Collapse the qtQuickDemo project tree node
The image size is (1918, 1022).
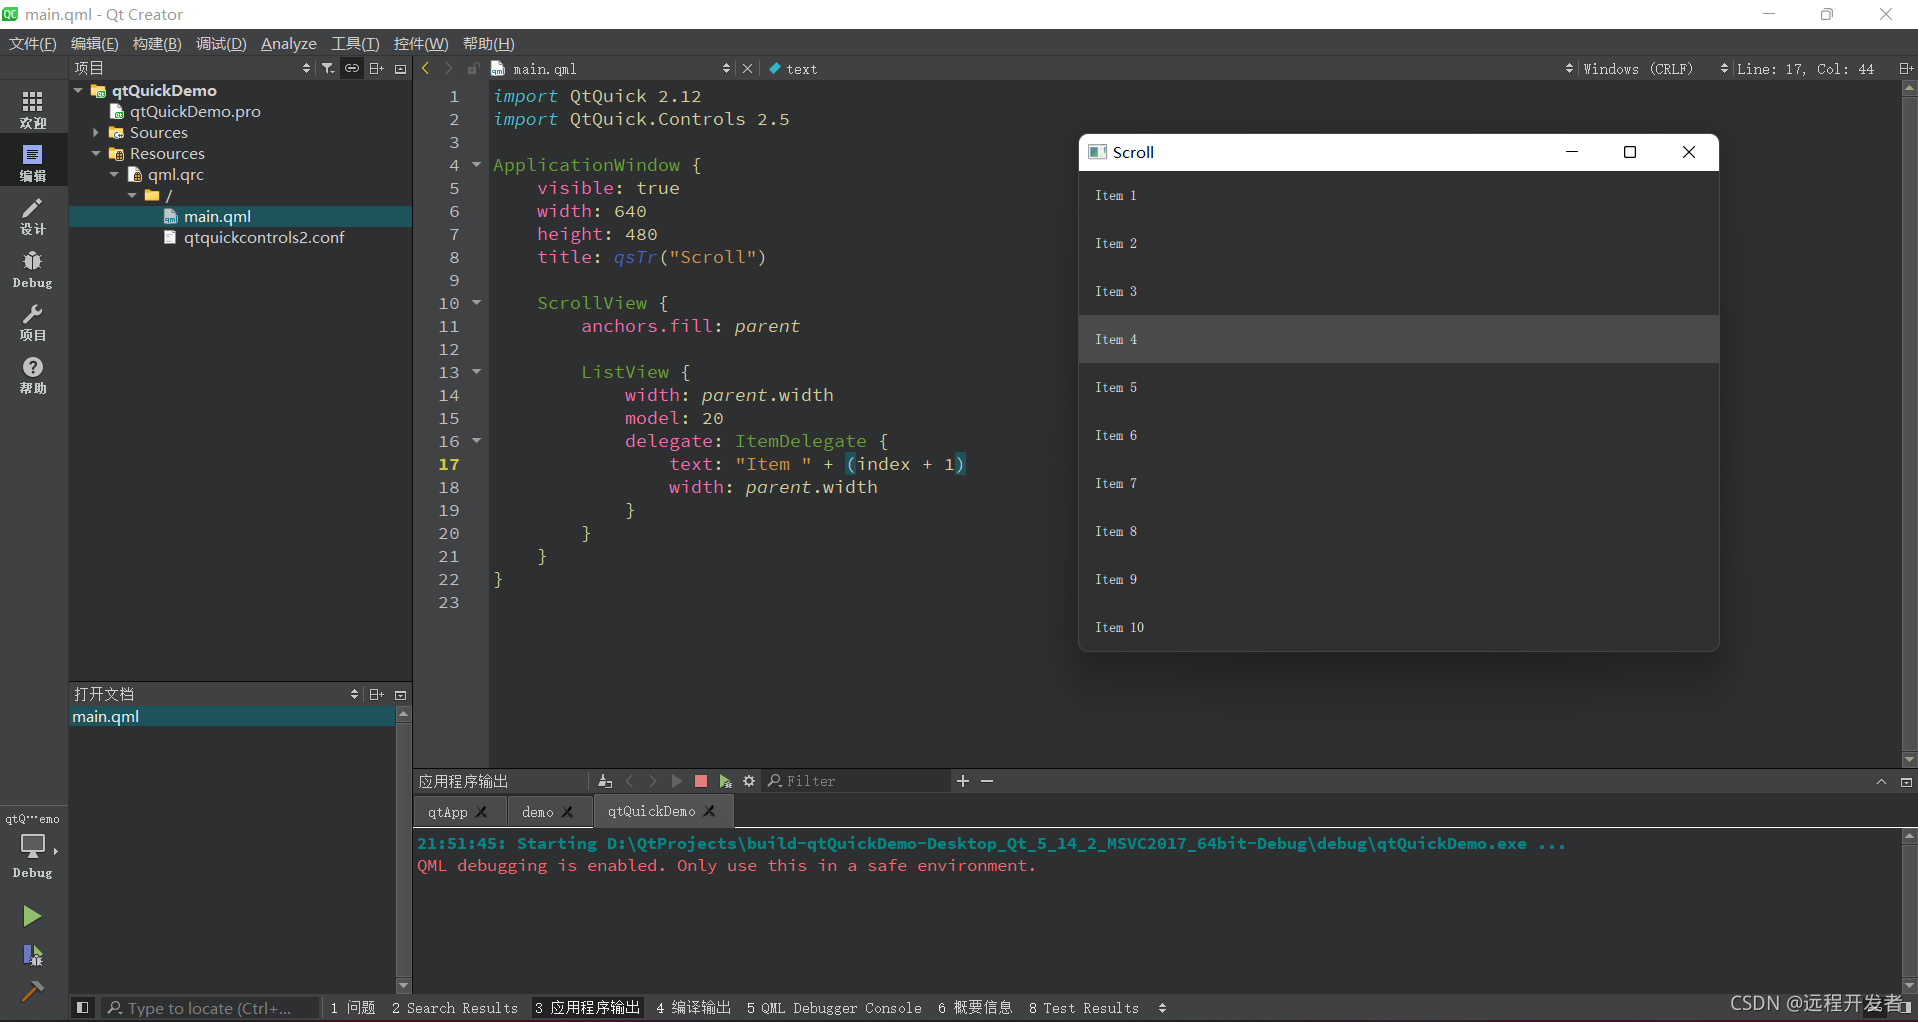(x=78, y=90)
